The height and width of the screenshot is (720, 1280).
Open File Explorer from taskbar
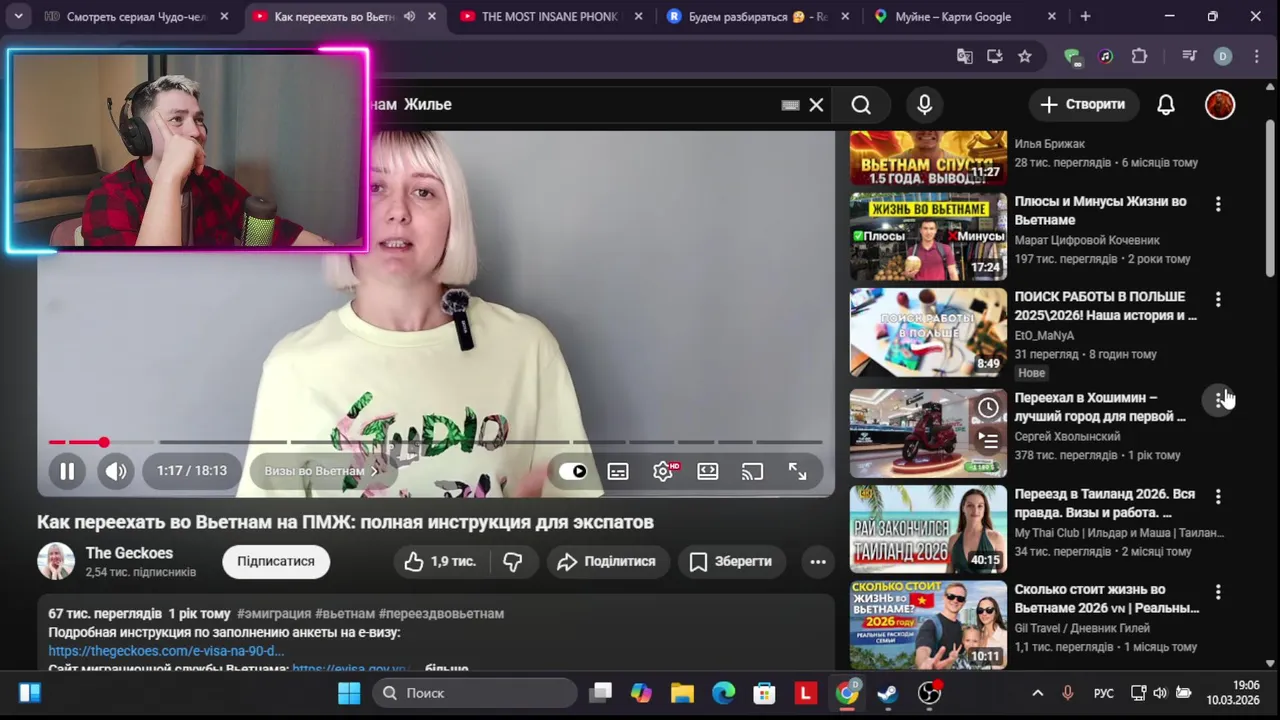point(682,693)
